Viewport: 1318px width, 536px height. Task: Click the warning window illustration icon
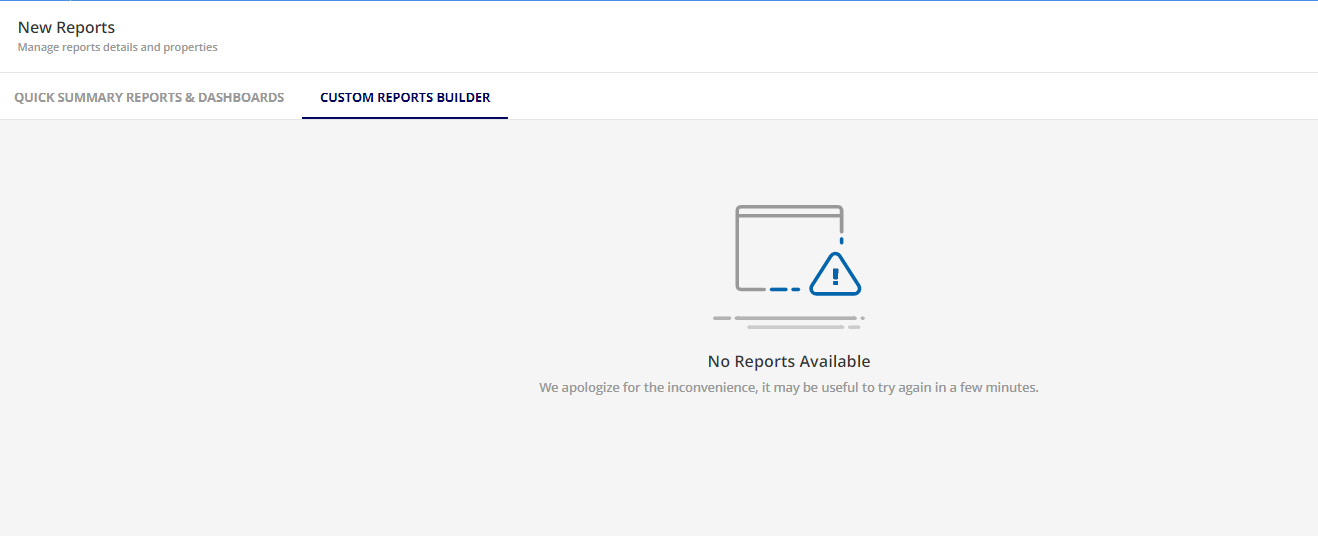788,267
